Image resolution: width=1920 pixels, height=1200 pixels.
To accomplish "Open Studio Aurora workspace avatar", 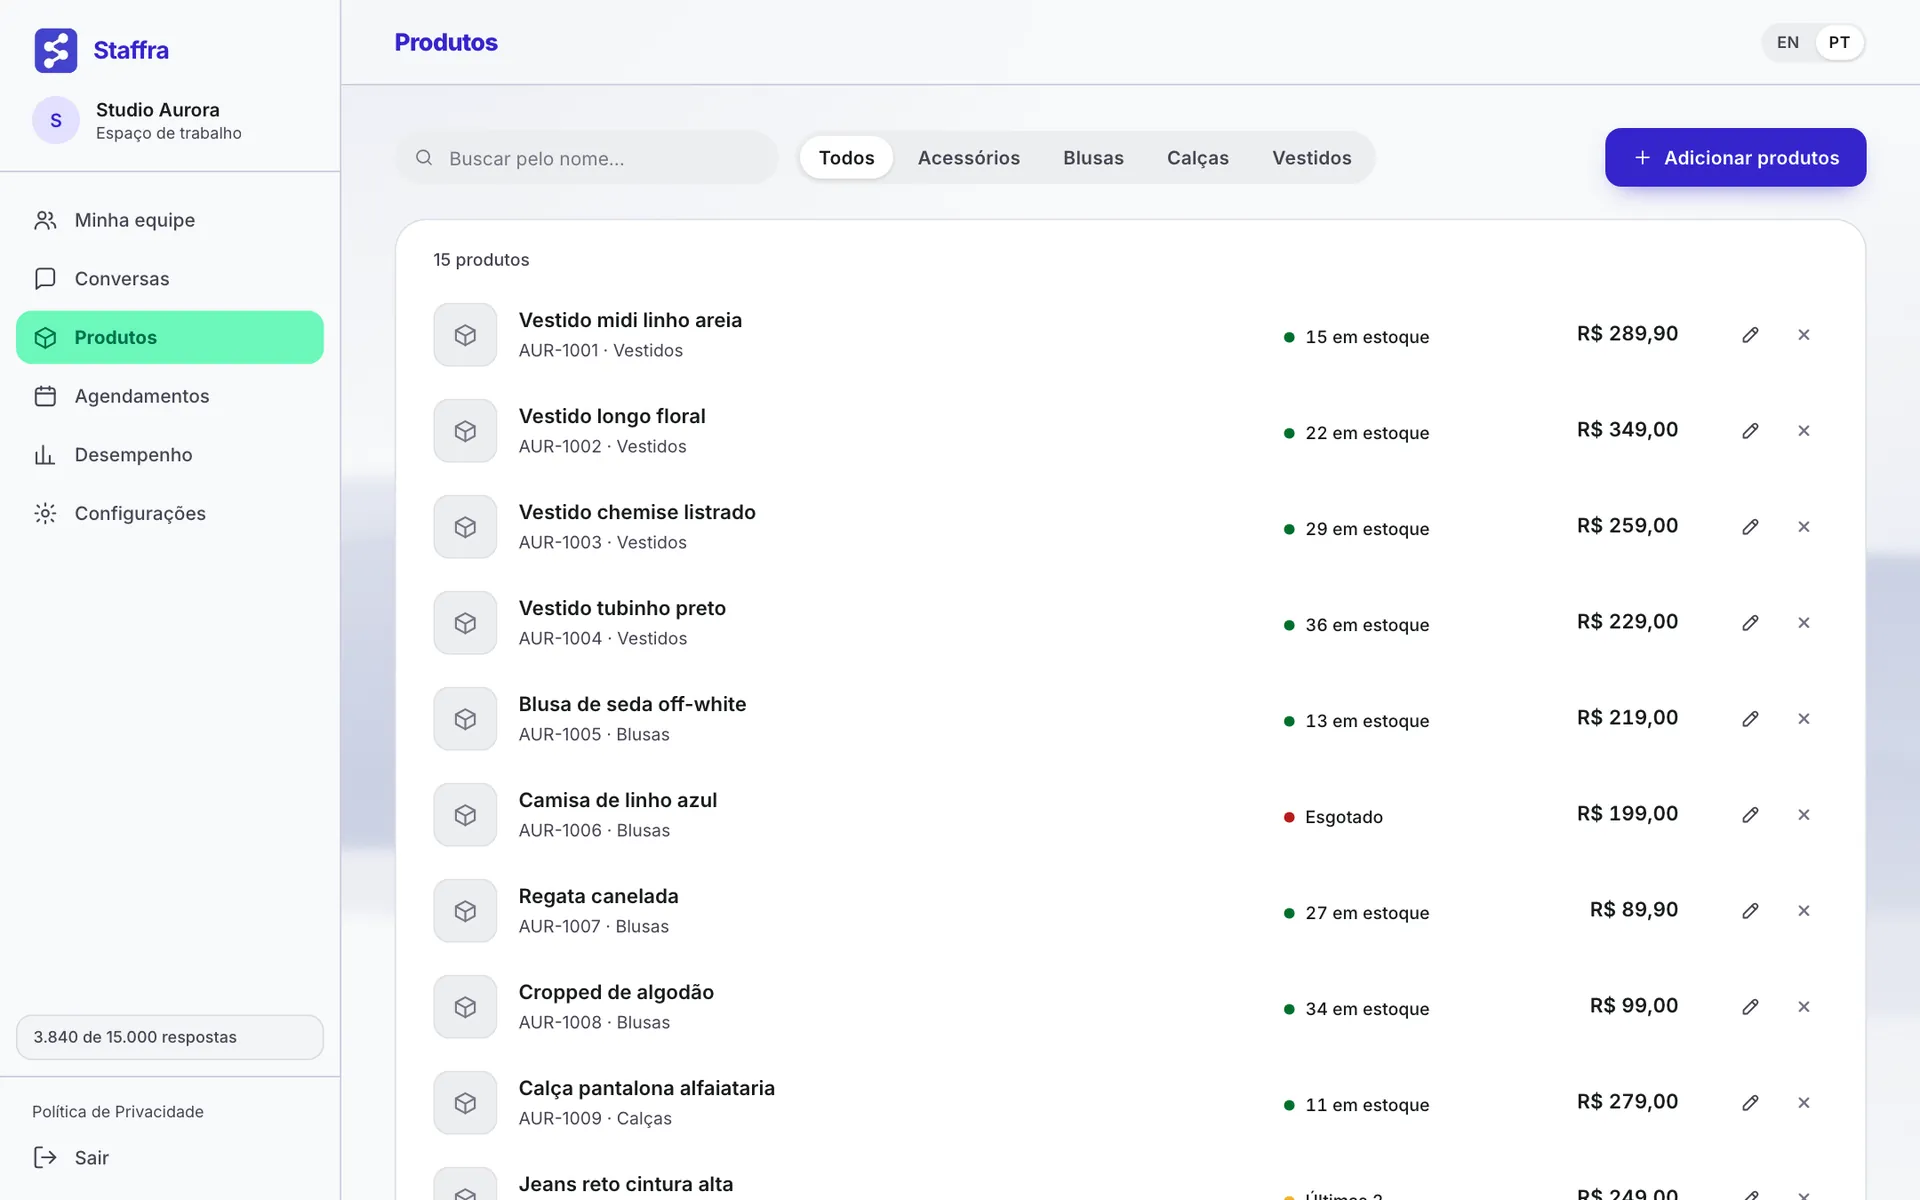I will (x=56, y=120).
